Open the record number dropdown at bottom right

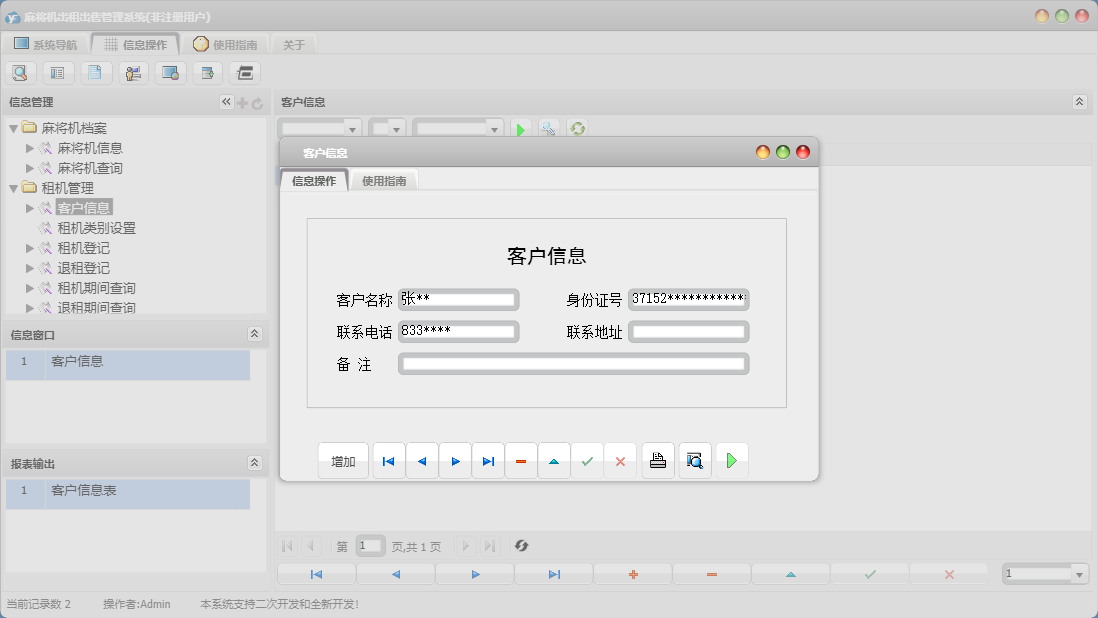(1078, 573)
